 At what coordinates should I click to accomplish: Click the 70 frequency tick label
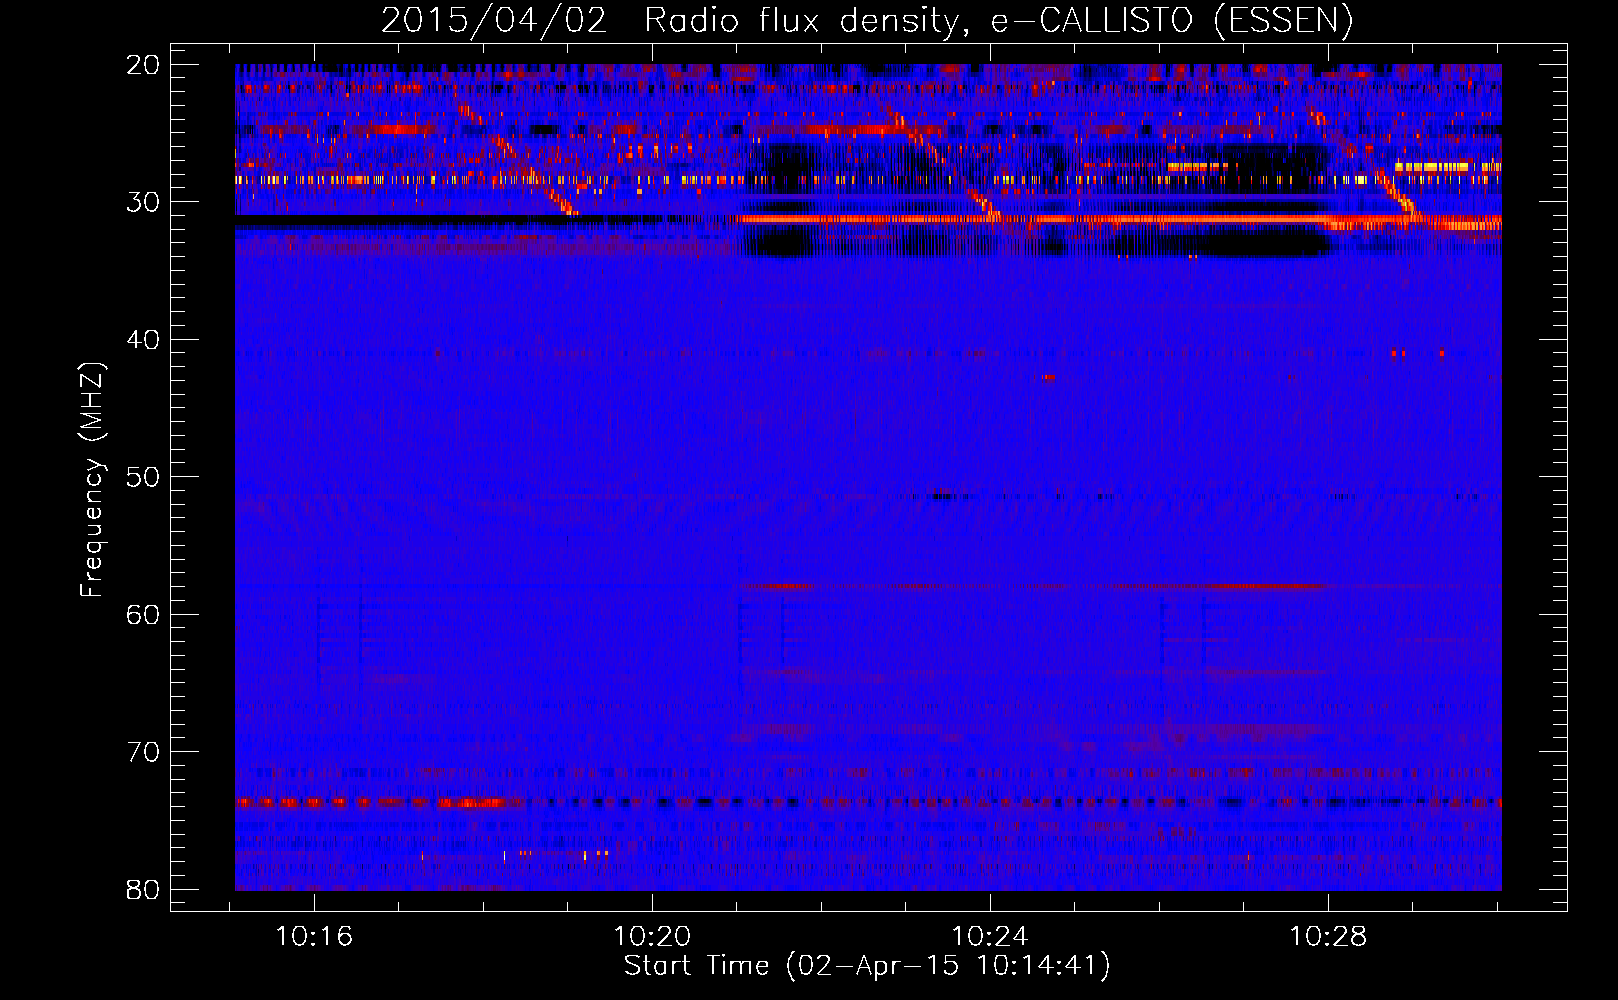click(143, 752)
